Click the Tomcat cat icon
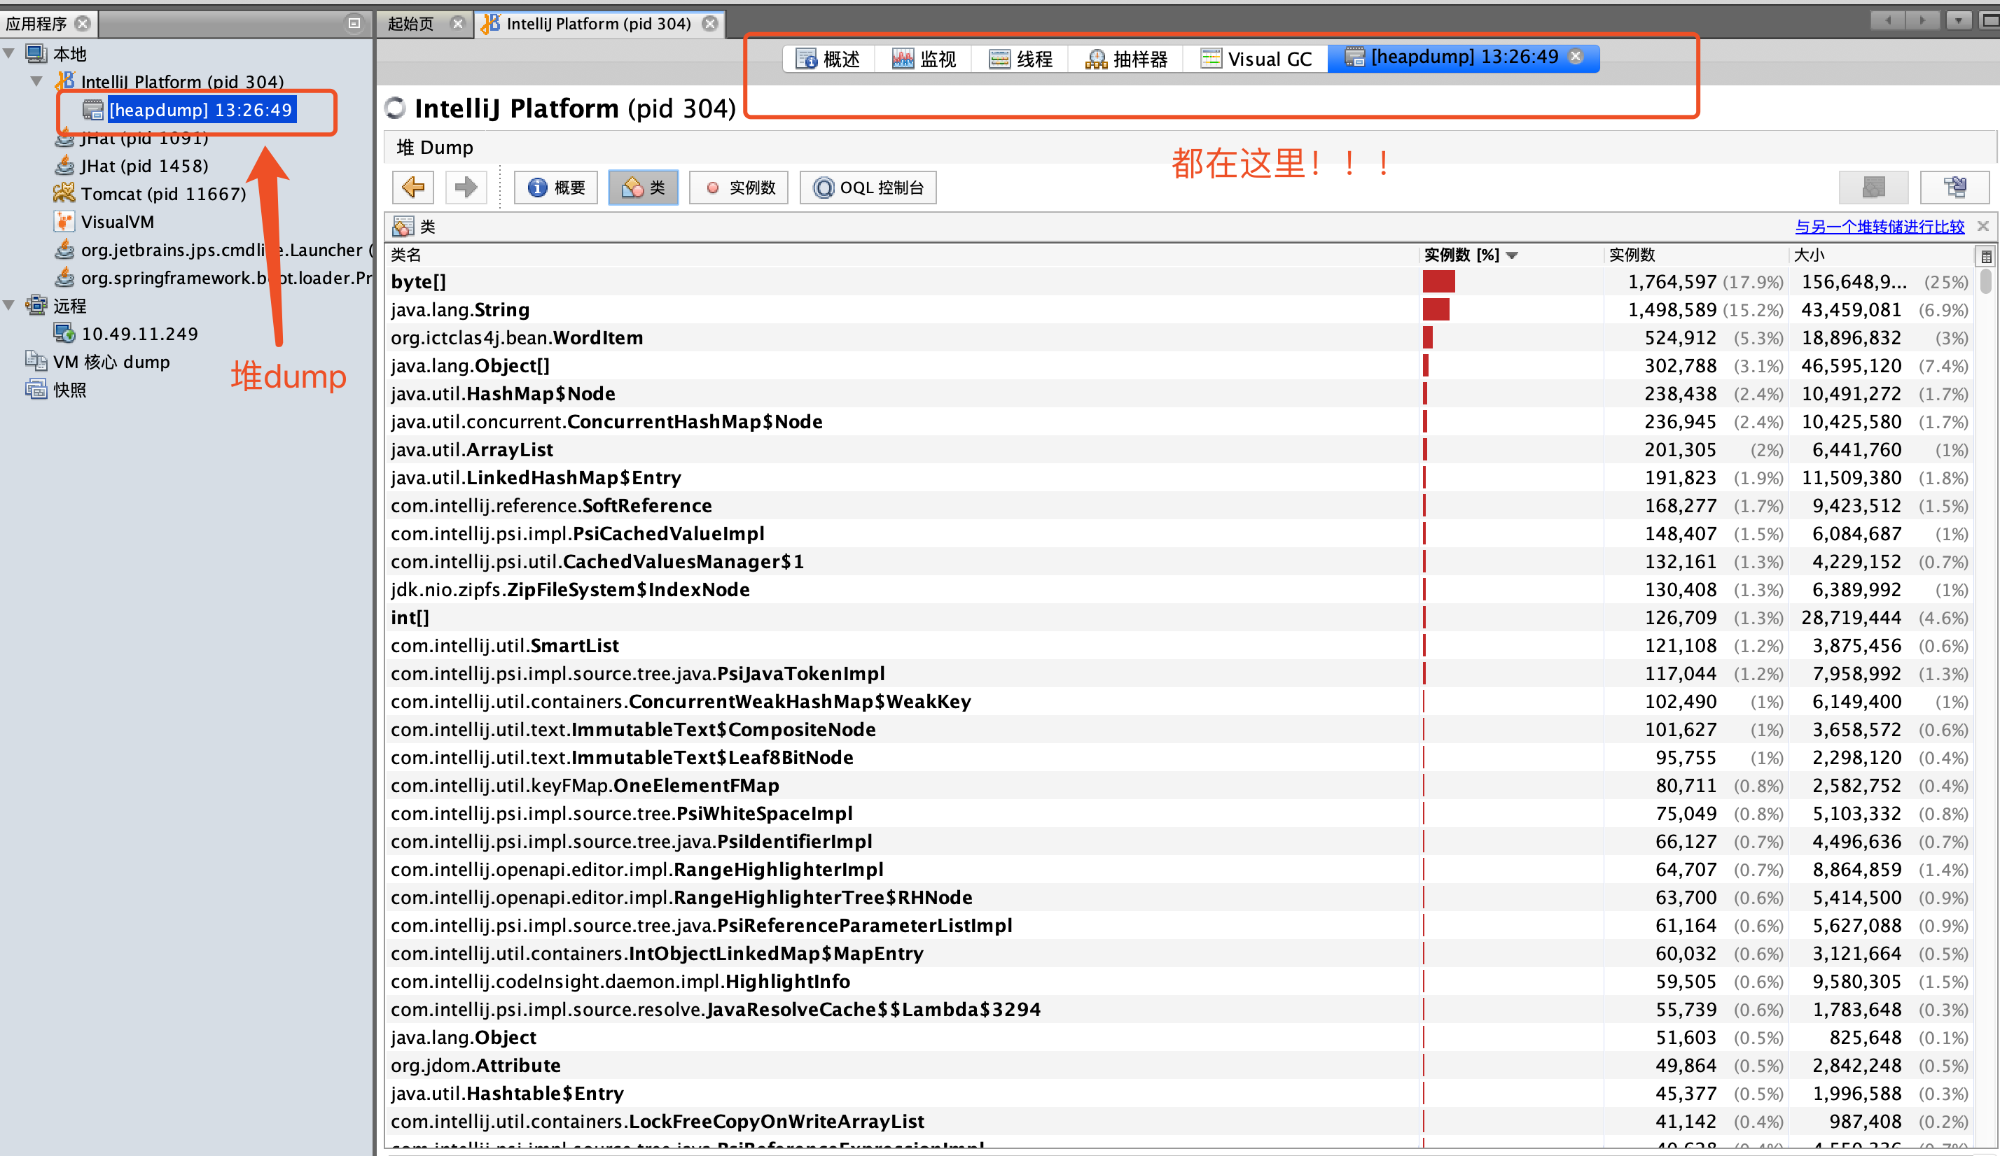 pos(64,193)
